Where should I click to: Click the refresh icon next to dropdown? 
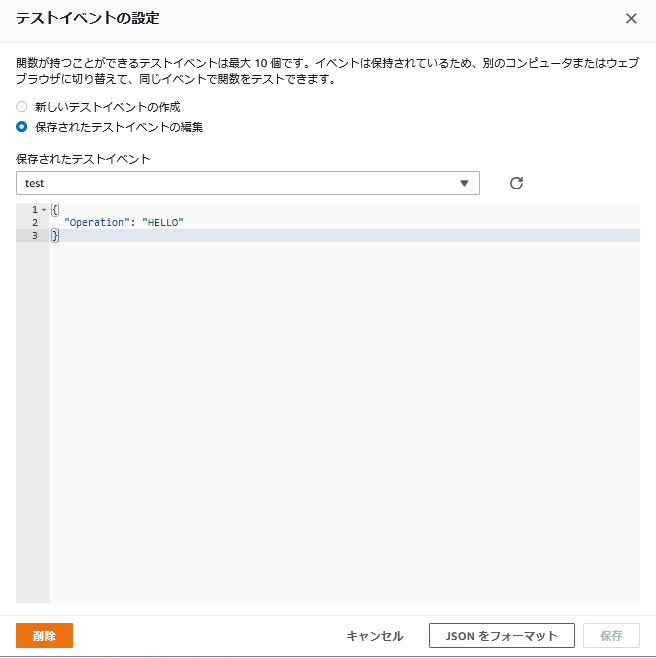pyautogui.click(x=516, y=183)
